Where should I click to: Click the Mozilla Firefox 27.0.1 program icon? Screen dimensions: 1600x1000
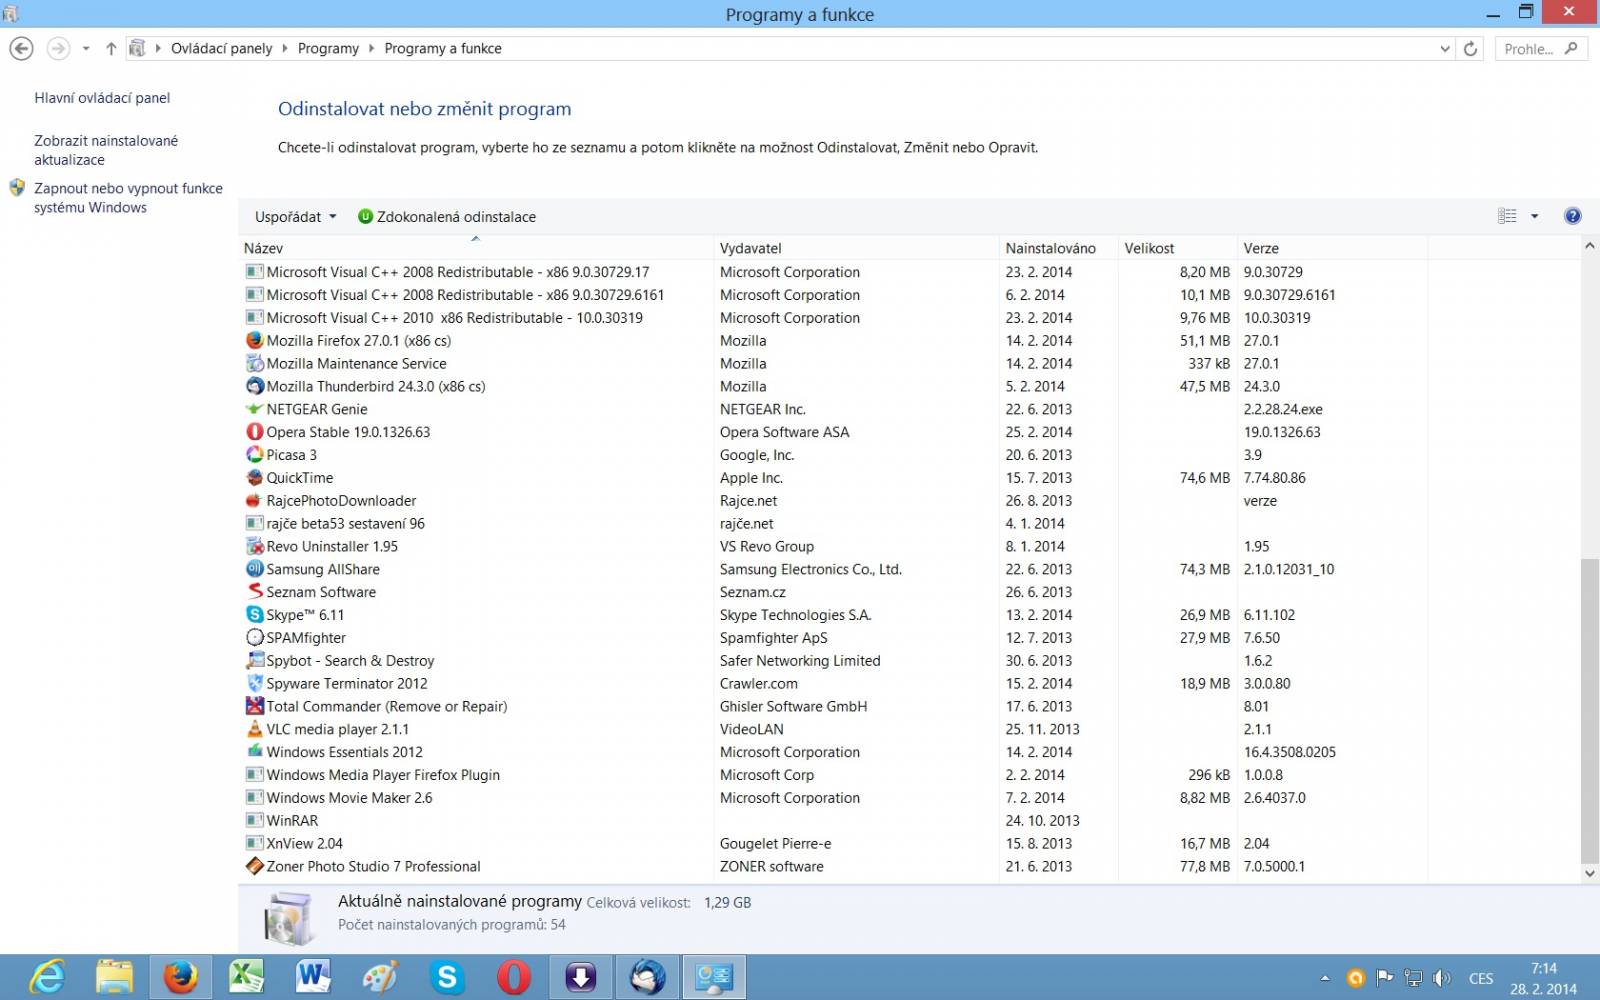click(x=255, y=341)
